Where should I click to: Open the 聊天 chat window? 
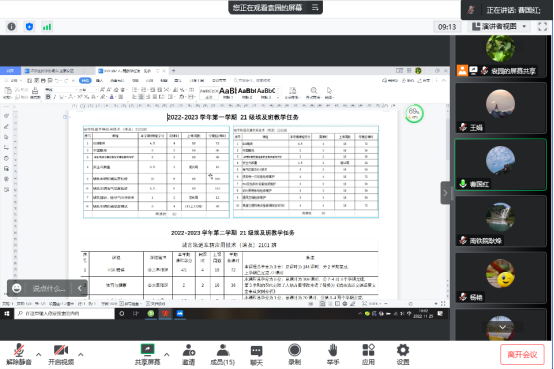pyautogui.click(x=257, y=355)
